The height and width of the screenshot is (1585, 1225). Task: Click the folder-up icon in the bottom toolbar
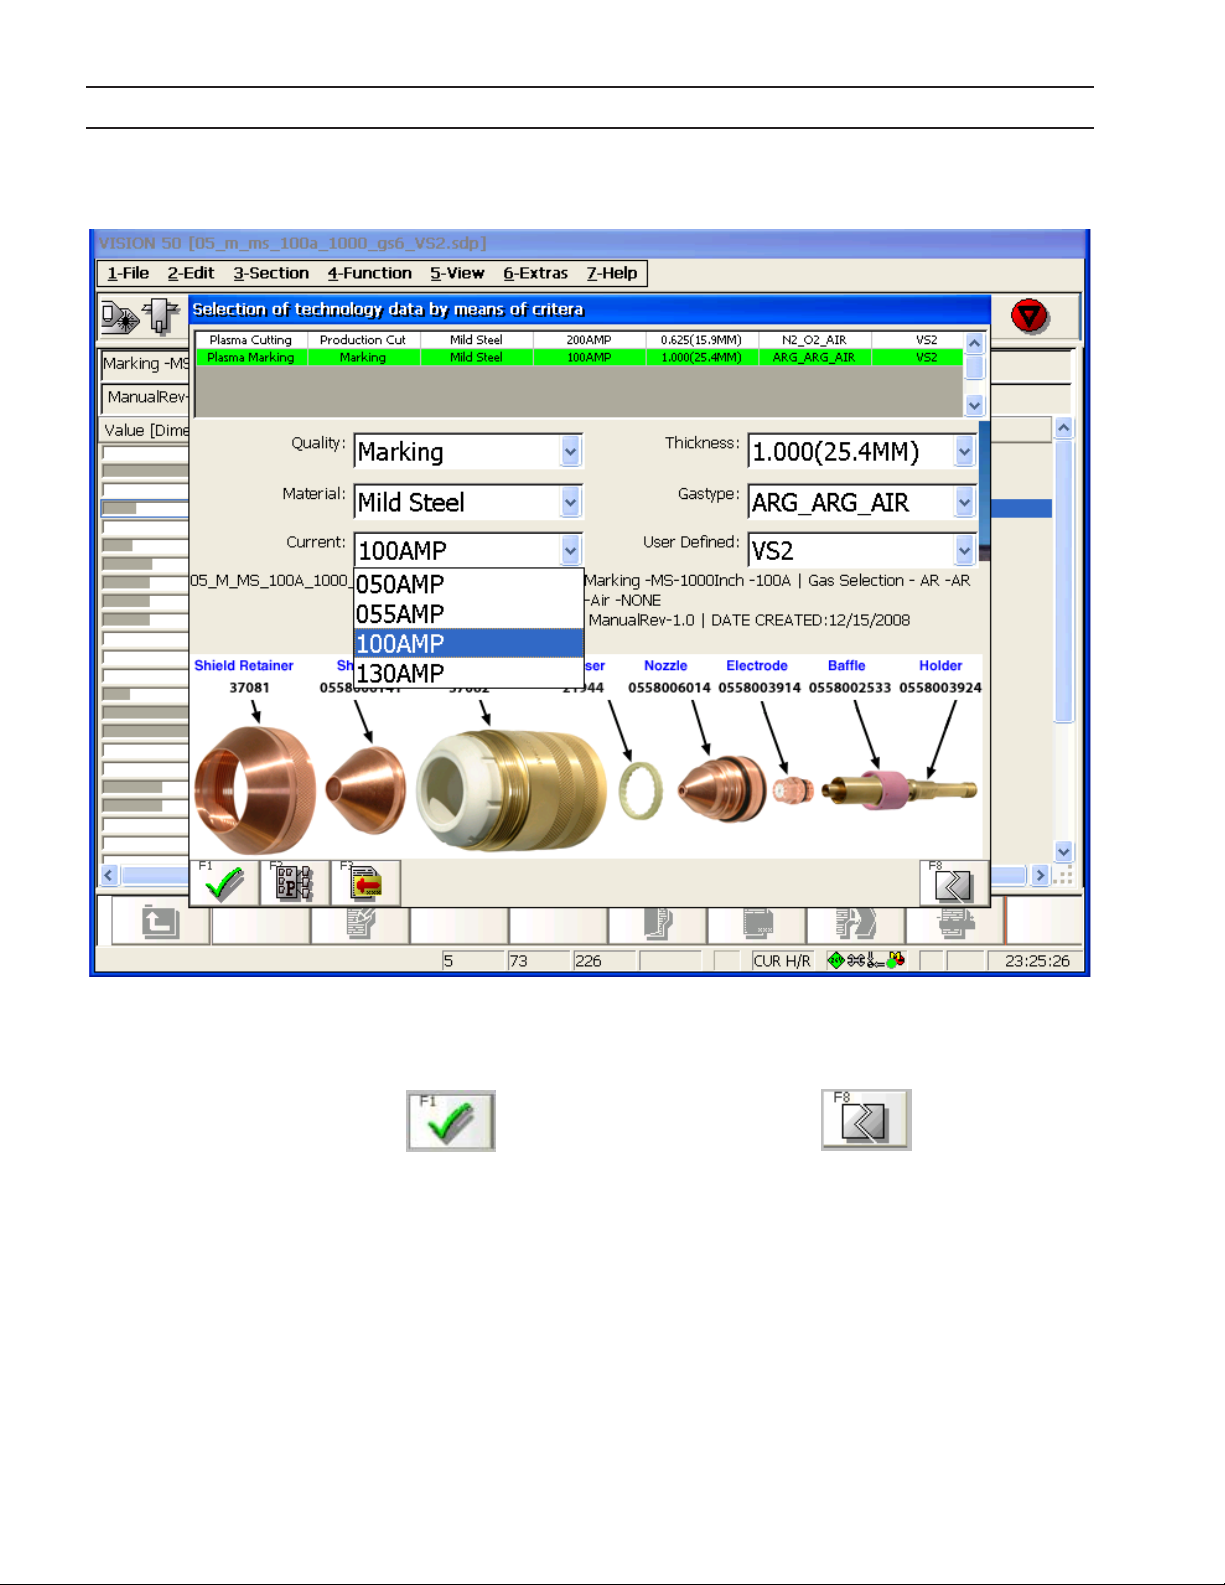160,922
